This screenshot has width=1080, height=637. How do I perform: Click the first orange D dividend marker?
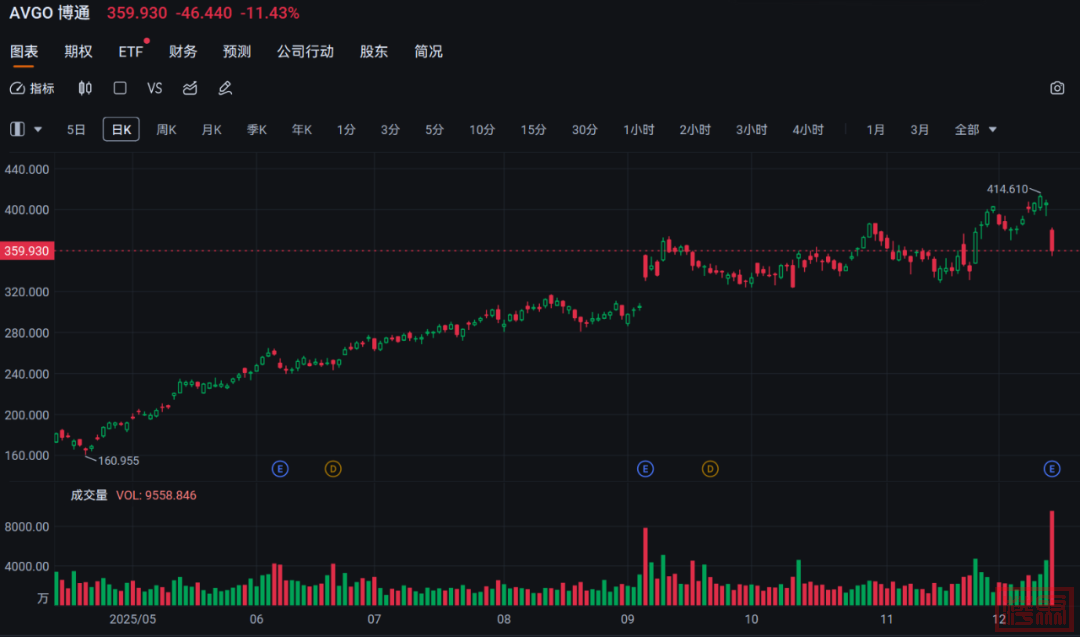[x=333, y=468]
